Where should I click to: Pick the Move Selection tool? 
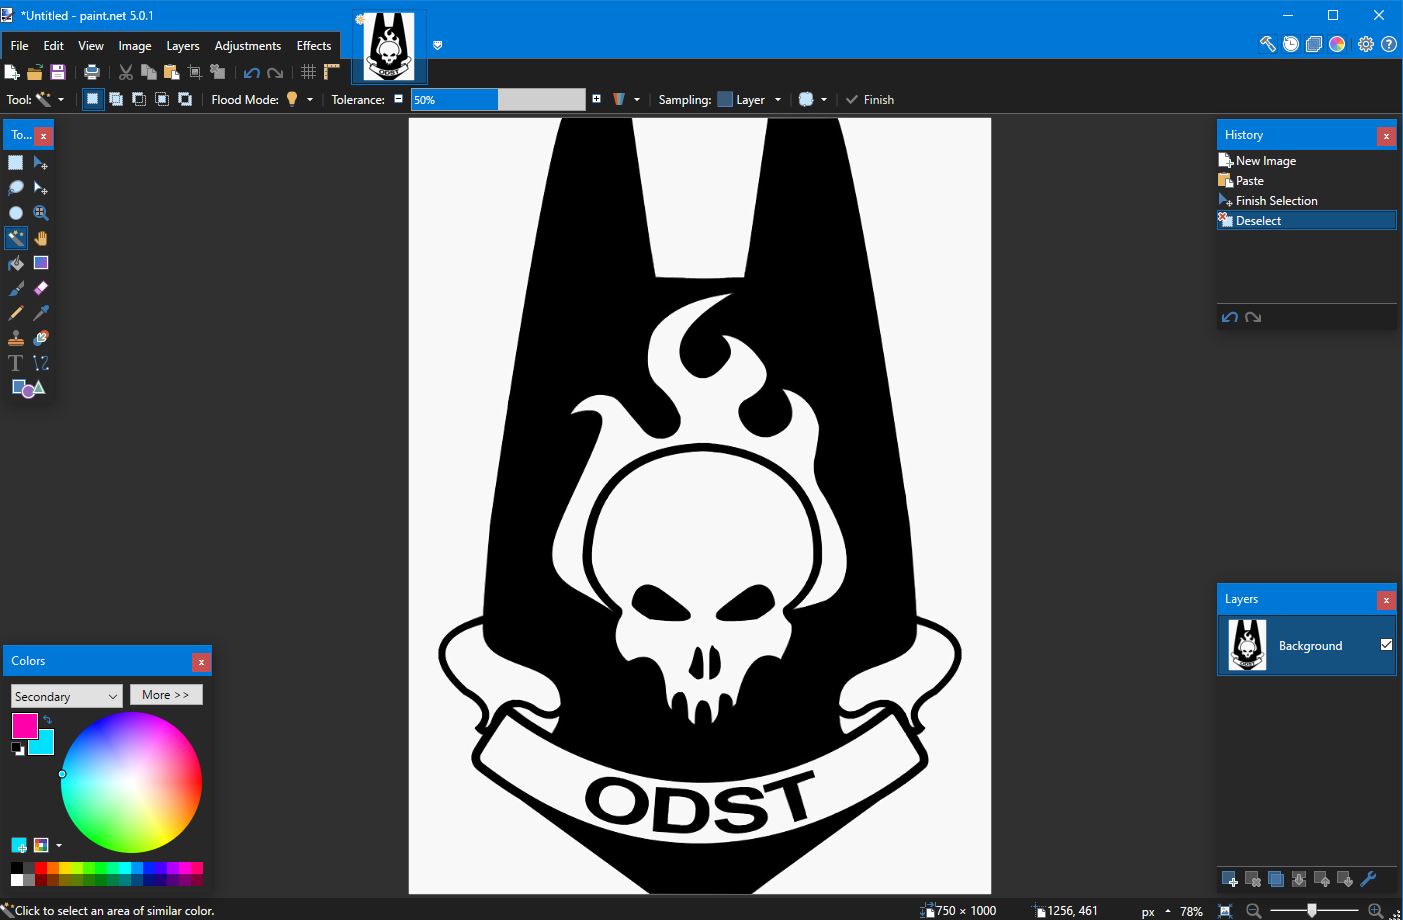tap(41, 188)
